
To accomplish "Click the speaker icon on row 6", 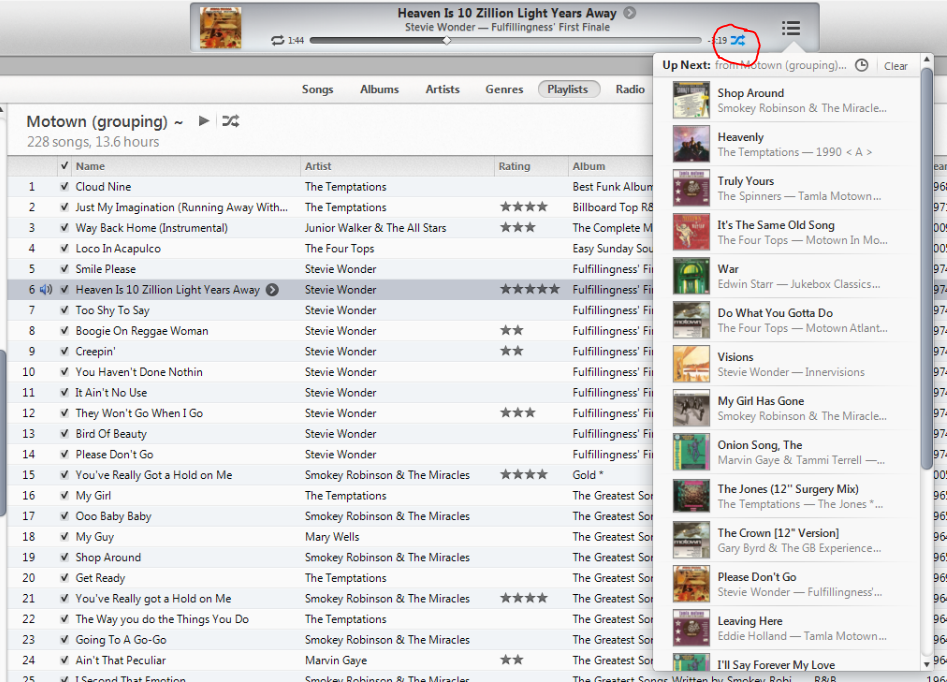I will 46,290.
